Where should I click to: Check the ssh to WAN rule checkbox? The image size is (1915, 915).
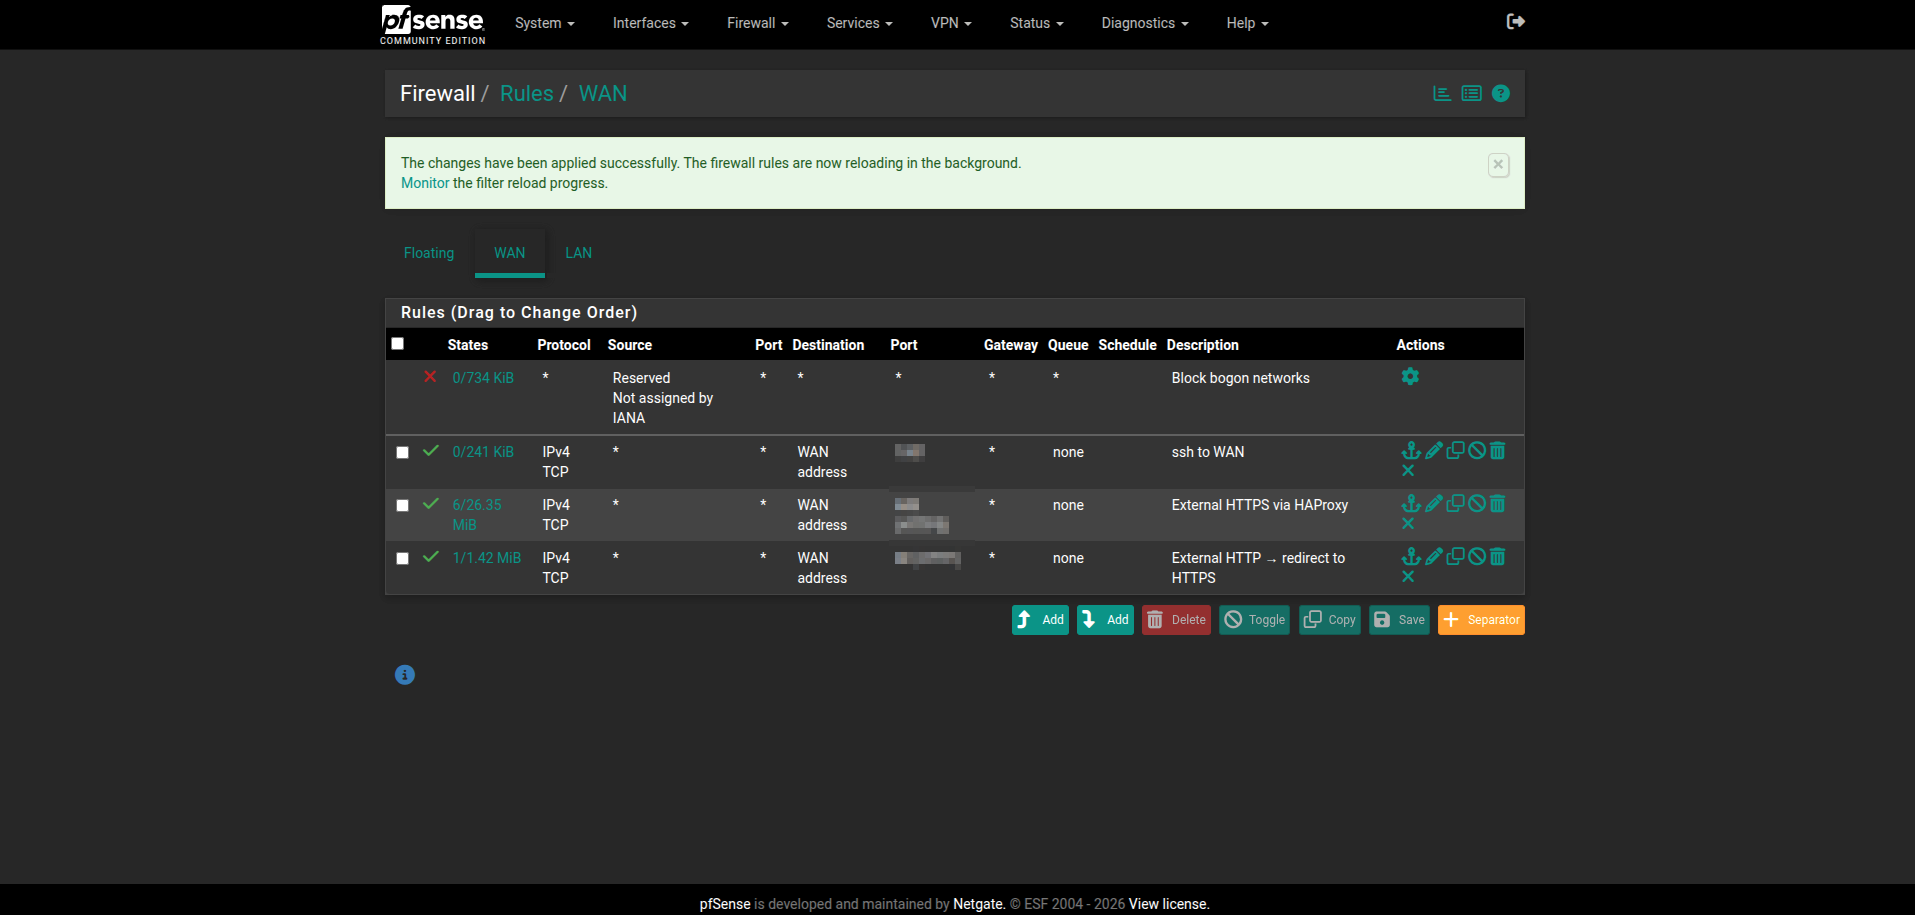point(402,452)
